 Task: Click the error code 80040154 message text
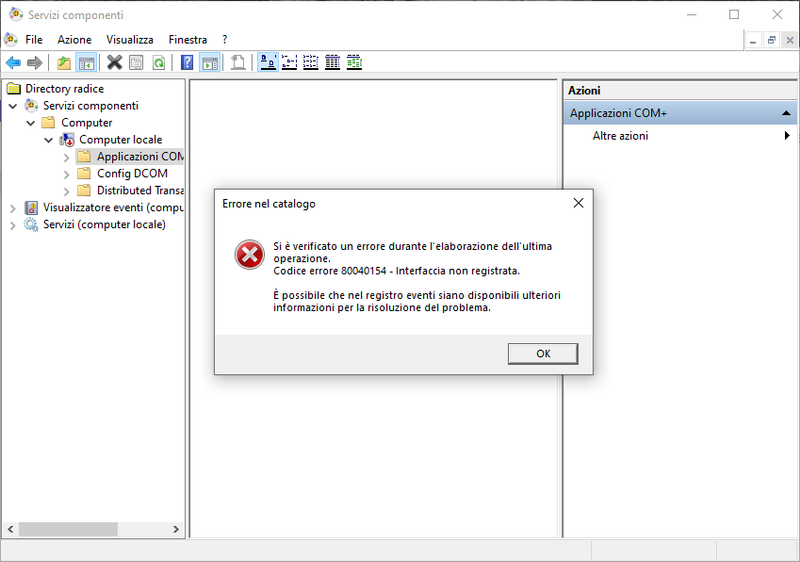tap(396, 271)
